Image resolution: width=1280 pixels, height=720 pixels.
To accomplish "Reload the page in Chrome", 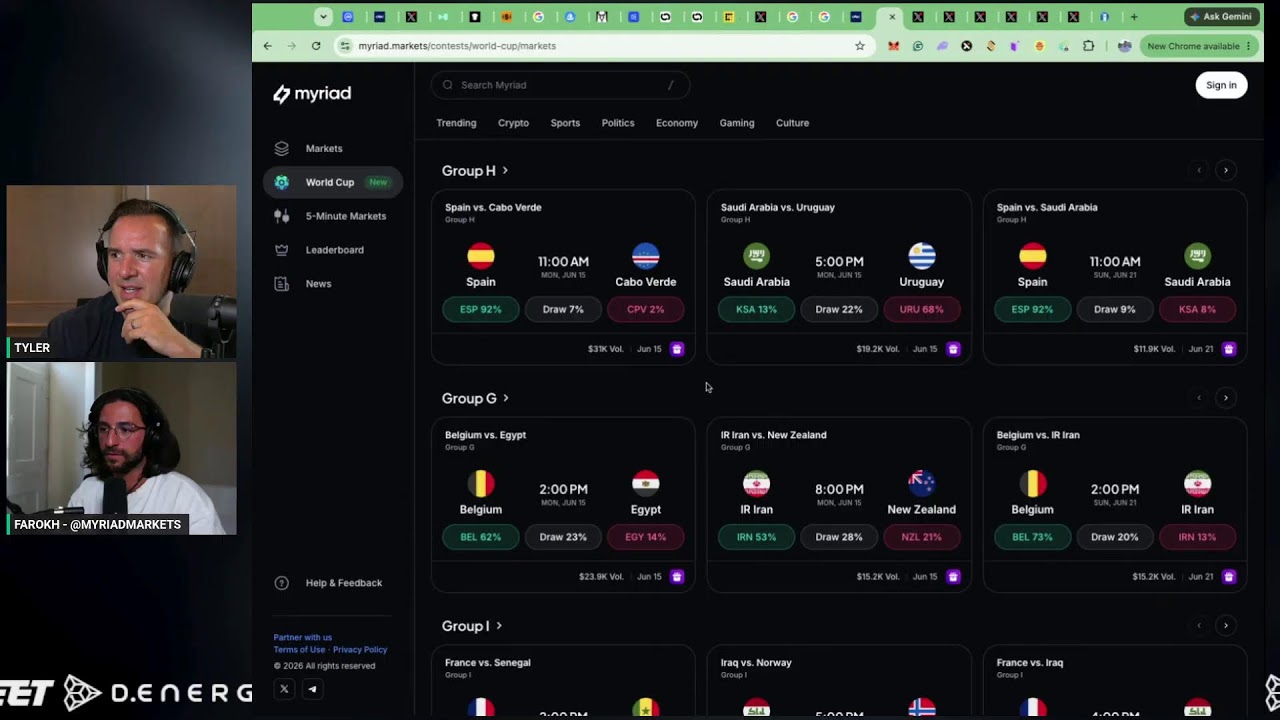I will (316, 46).
